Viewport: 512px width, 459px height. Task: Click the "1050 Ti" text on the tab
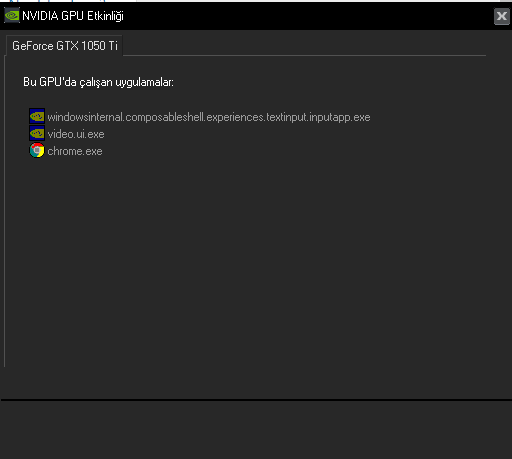[99, 46]
